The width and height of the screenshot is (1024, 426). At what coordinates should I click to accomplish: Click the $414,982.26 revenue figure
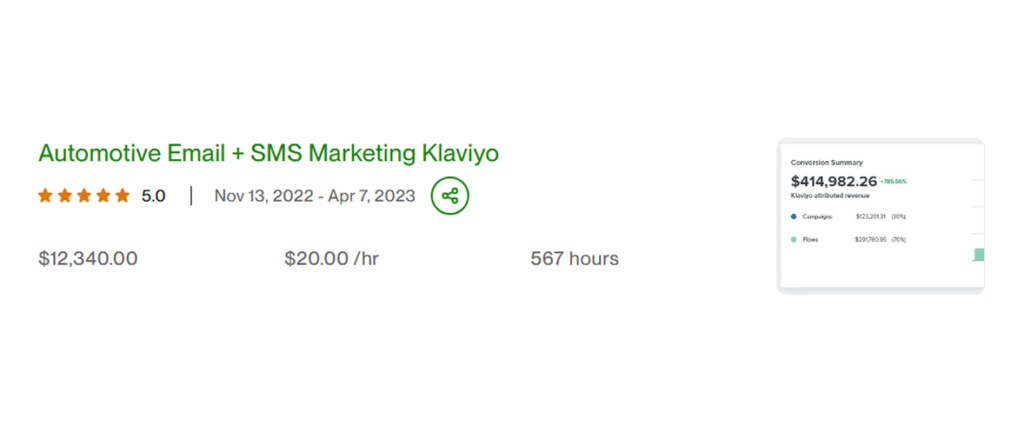click(x=833, y=181)
